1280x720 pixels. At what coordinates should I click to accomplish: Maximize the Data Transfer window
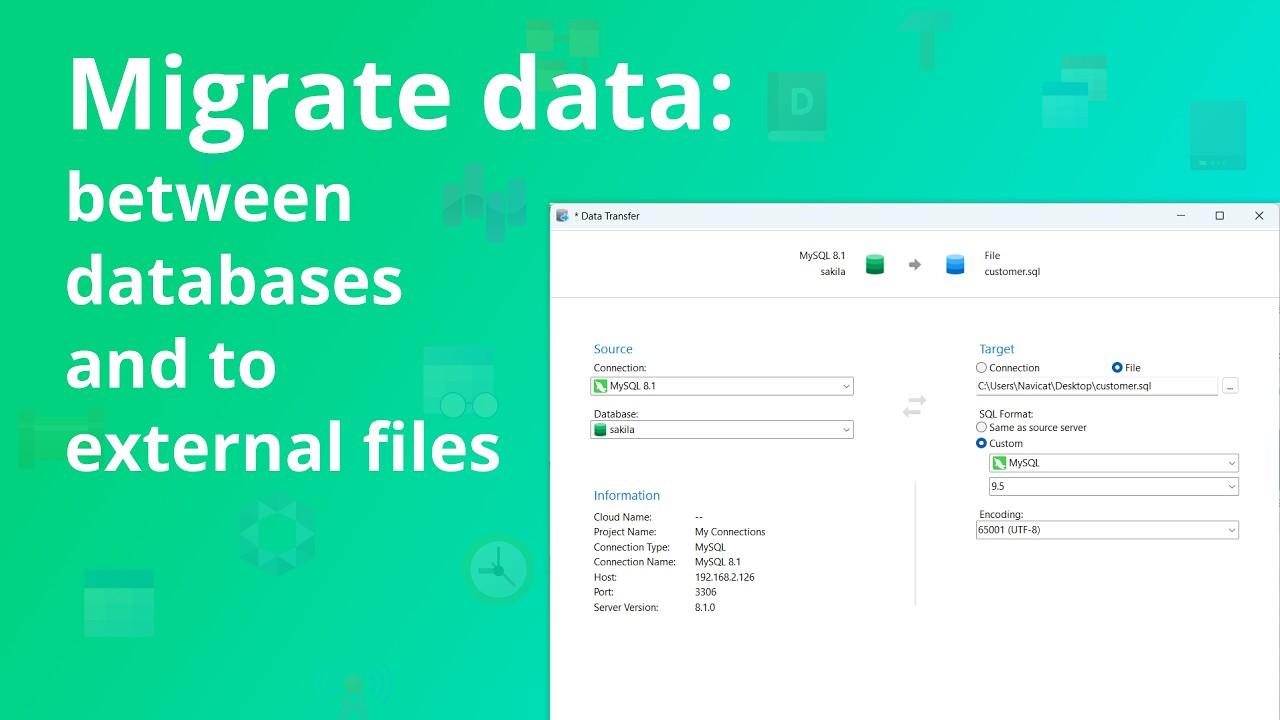(x=1219, y=216)
